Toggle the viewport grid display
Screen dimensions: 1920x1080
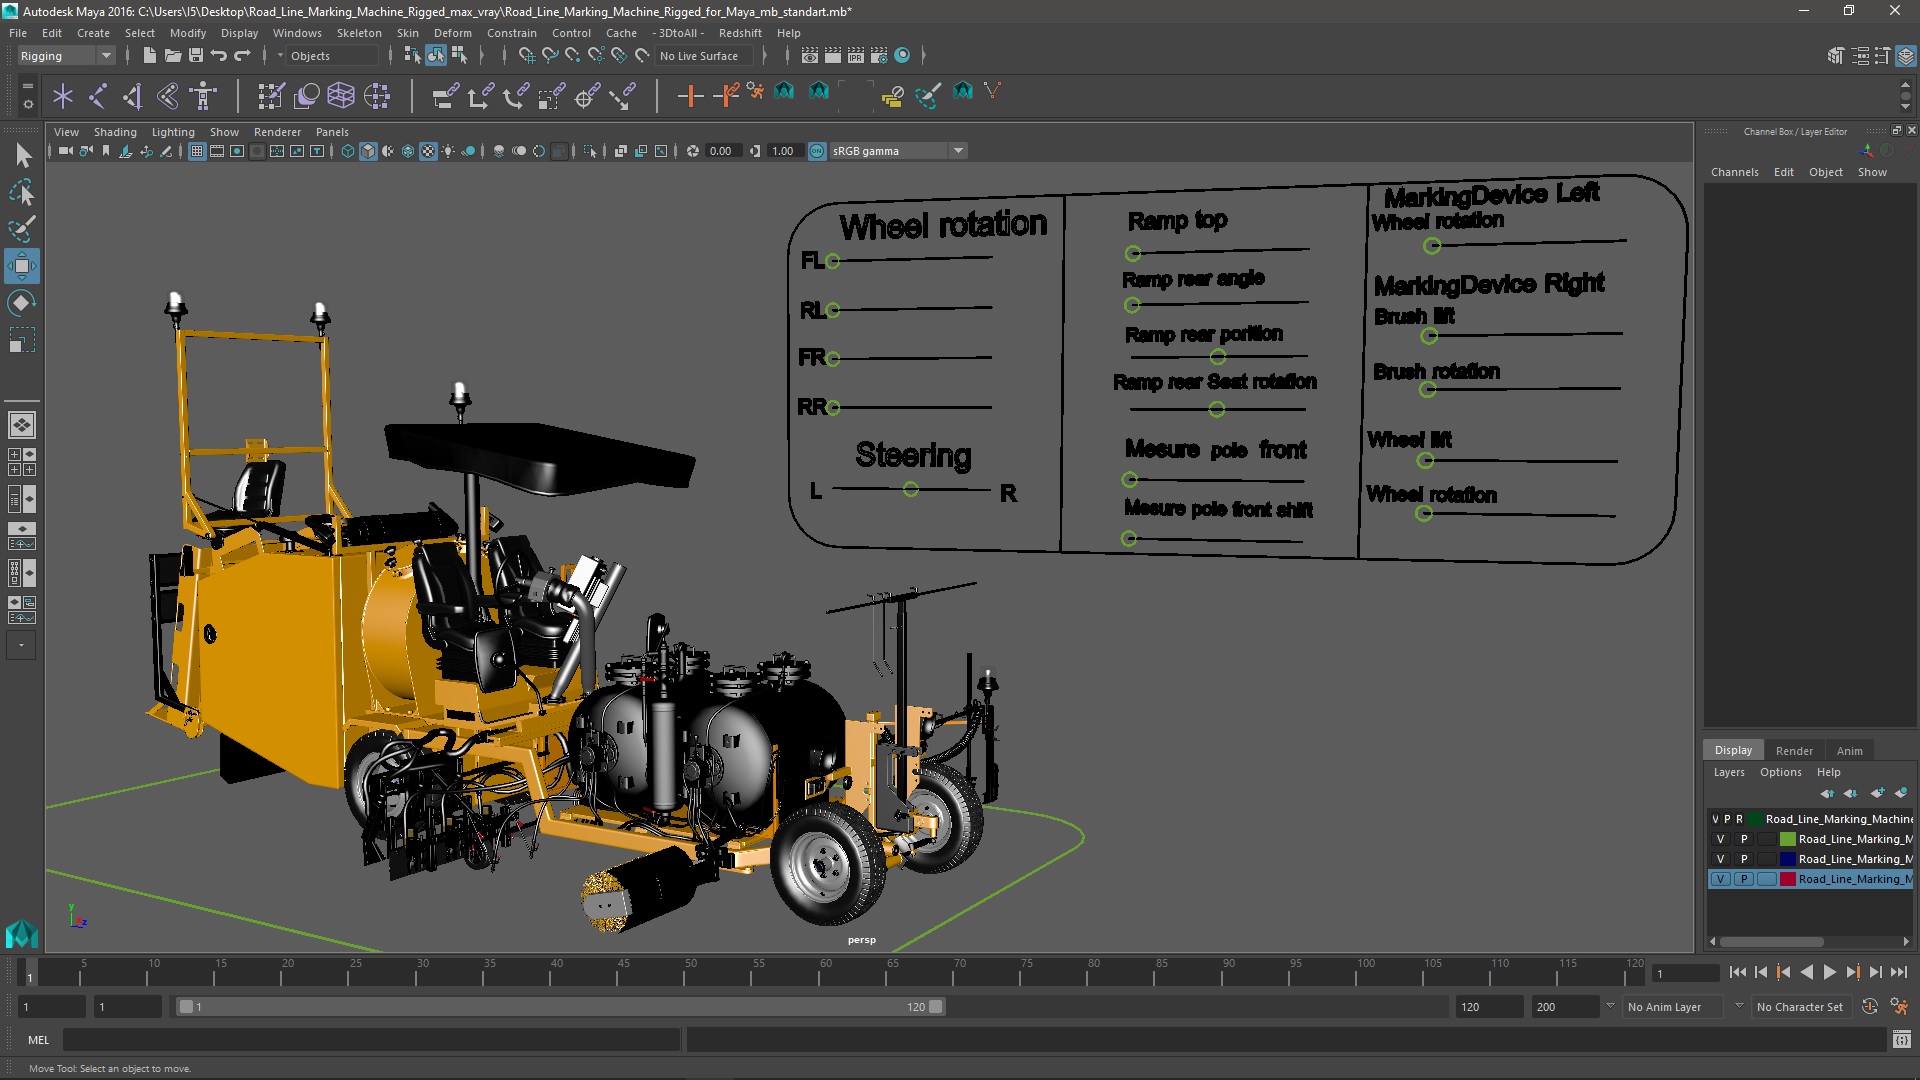(197, 151)
